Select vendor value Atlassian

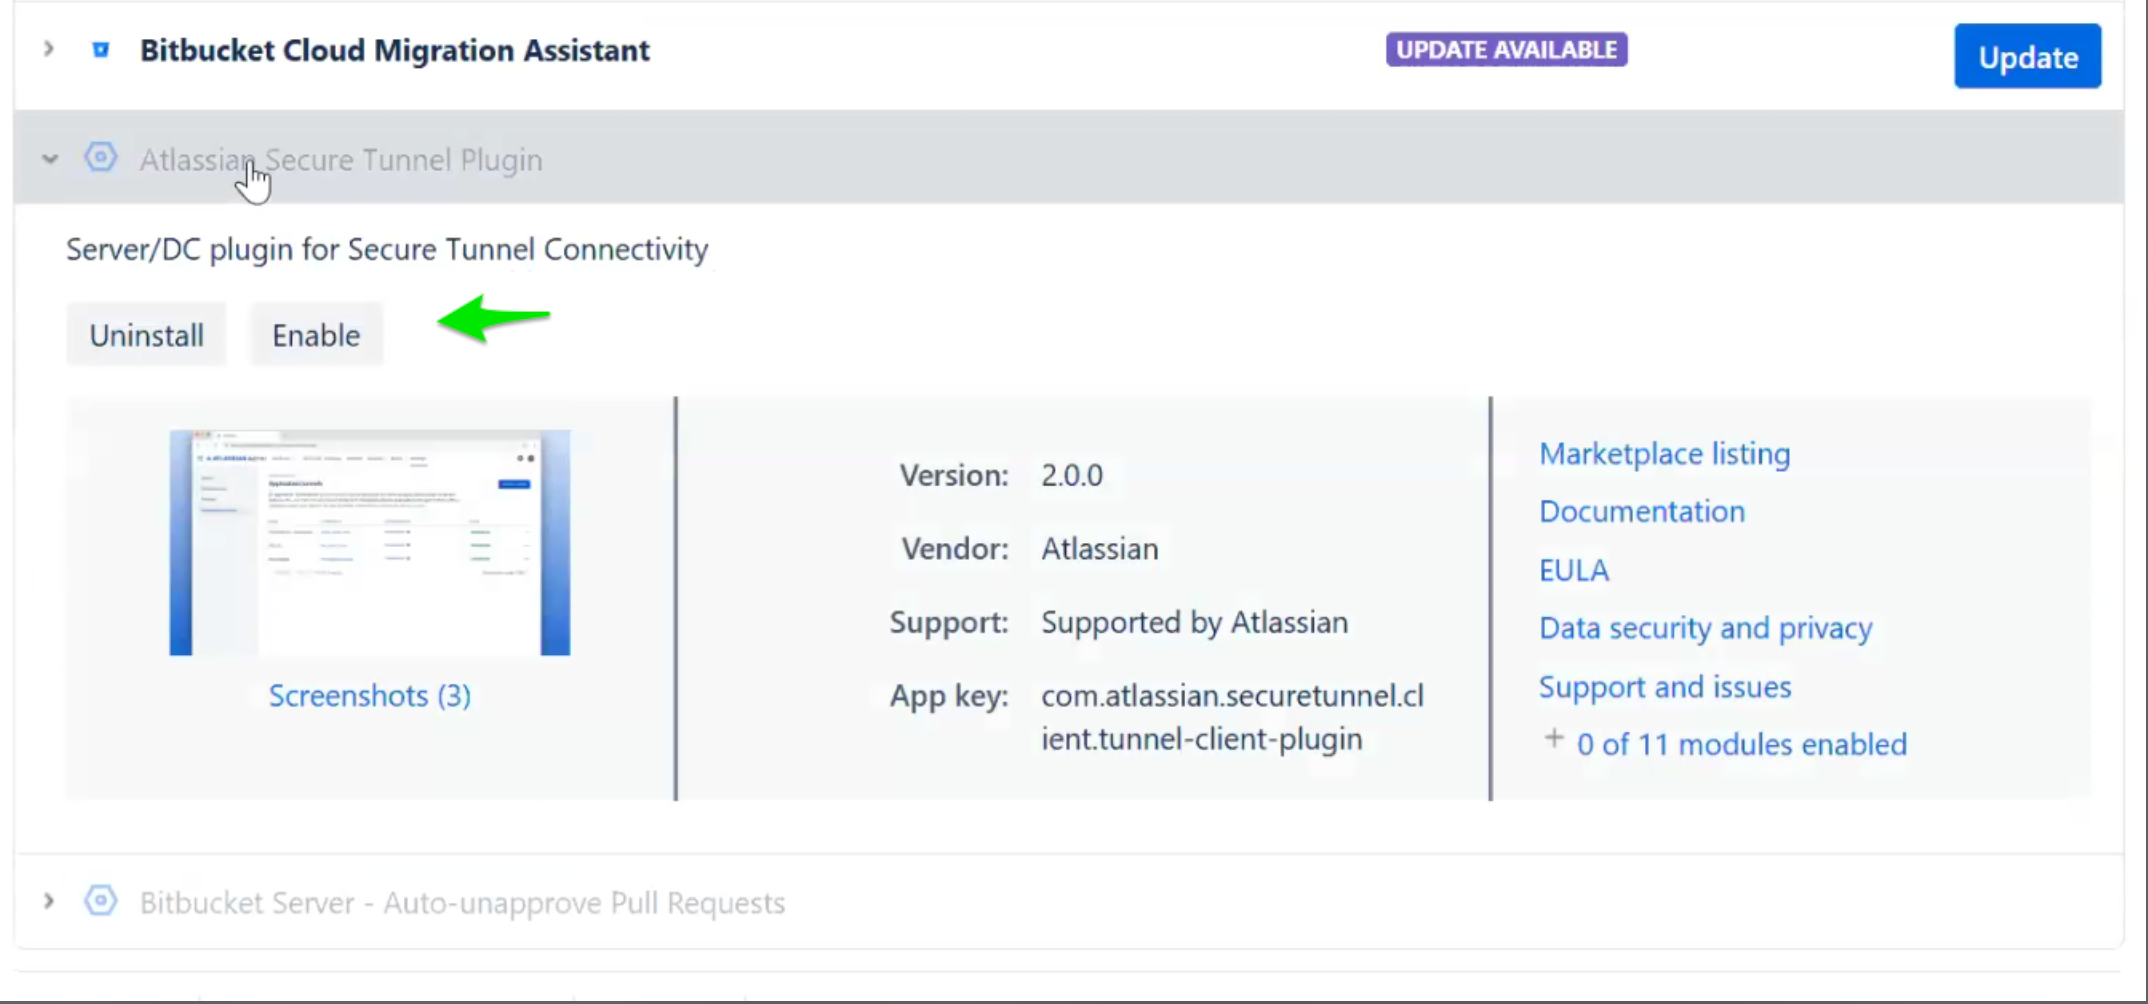[x=1100, y=549]
